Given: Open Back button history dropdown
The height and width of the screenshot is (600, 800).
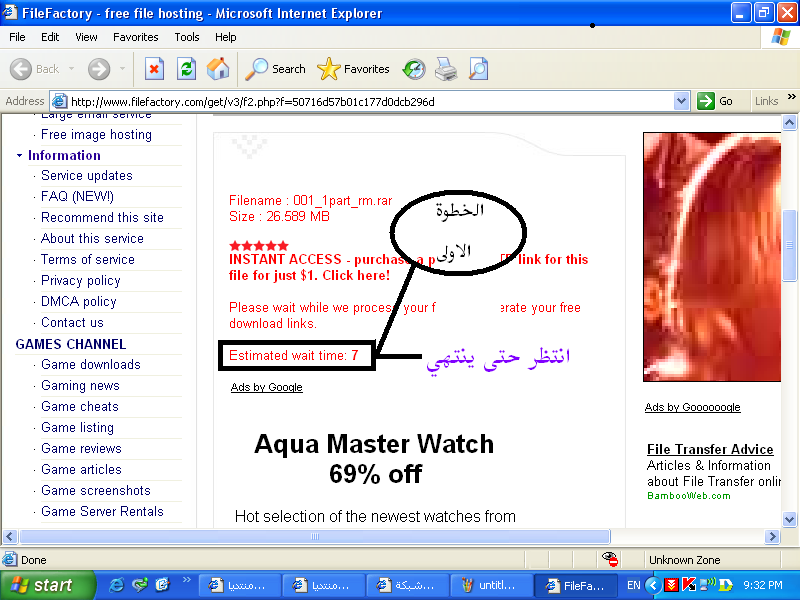Looking at the screenshot, I should tap(71, 68).
